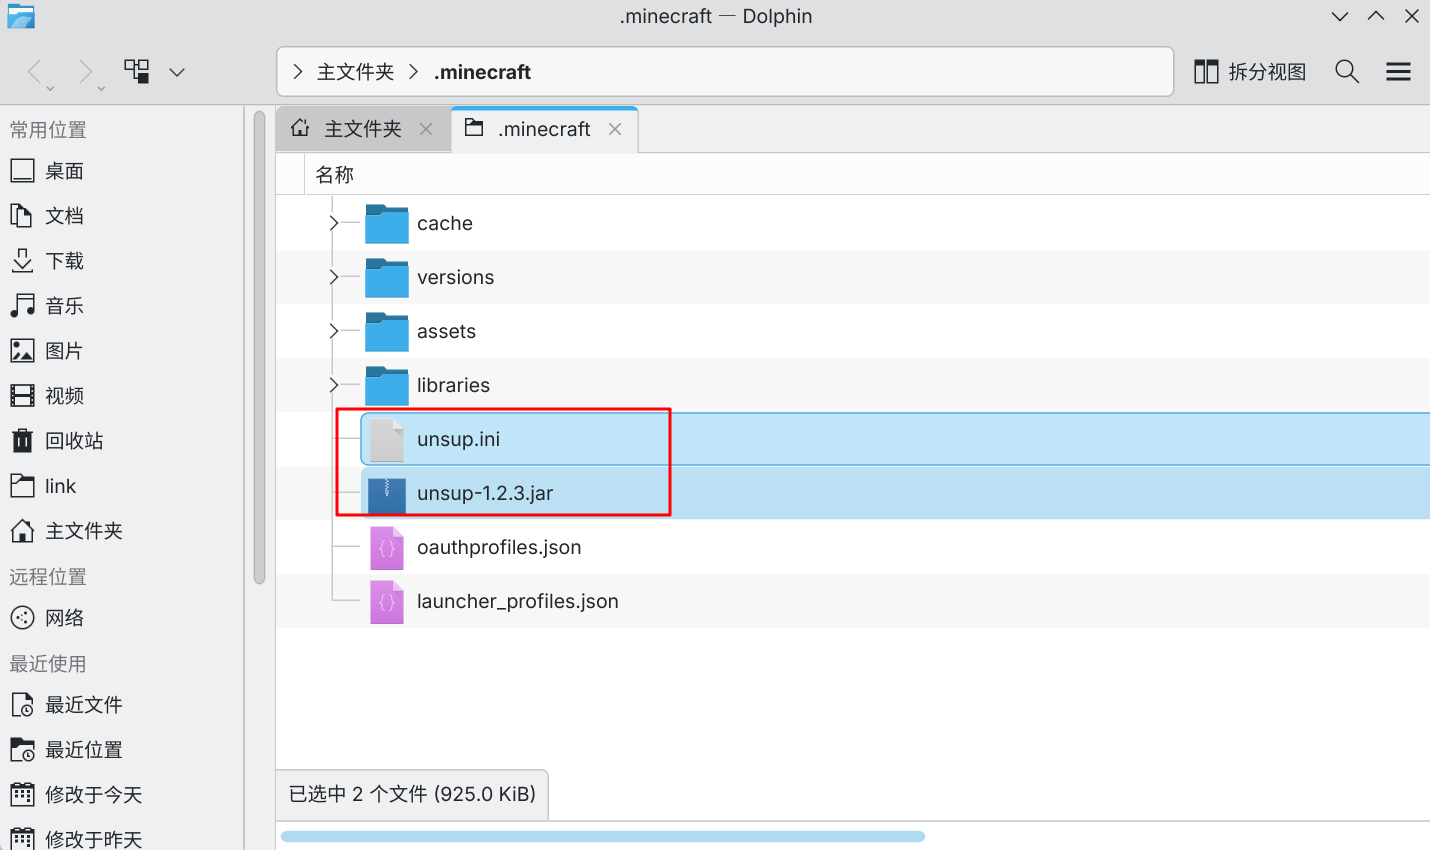The height and width of the screenshot is (850, 1430).
Task: Switch to the 主文件夹 tab
Action: coord(362,129)
